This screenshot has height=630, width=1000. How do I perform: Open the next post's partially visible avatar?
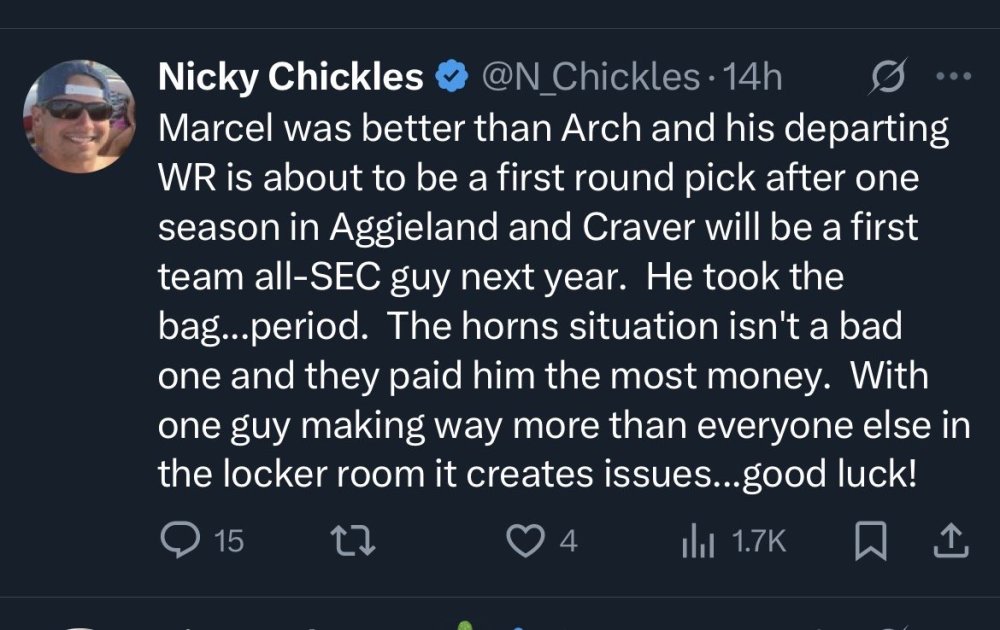point(79,626)
